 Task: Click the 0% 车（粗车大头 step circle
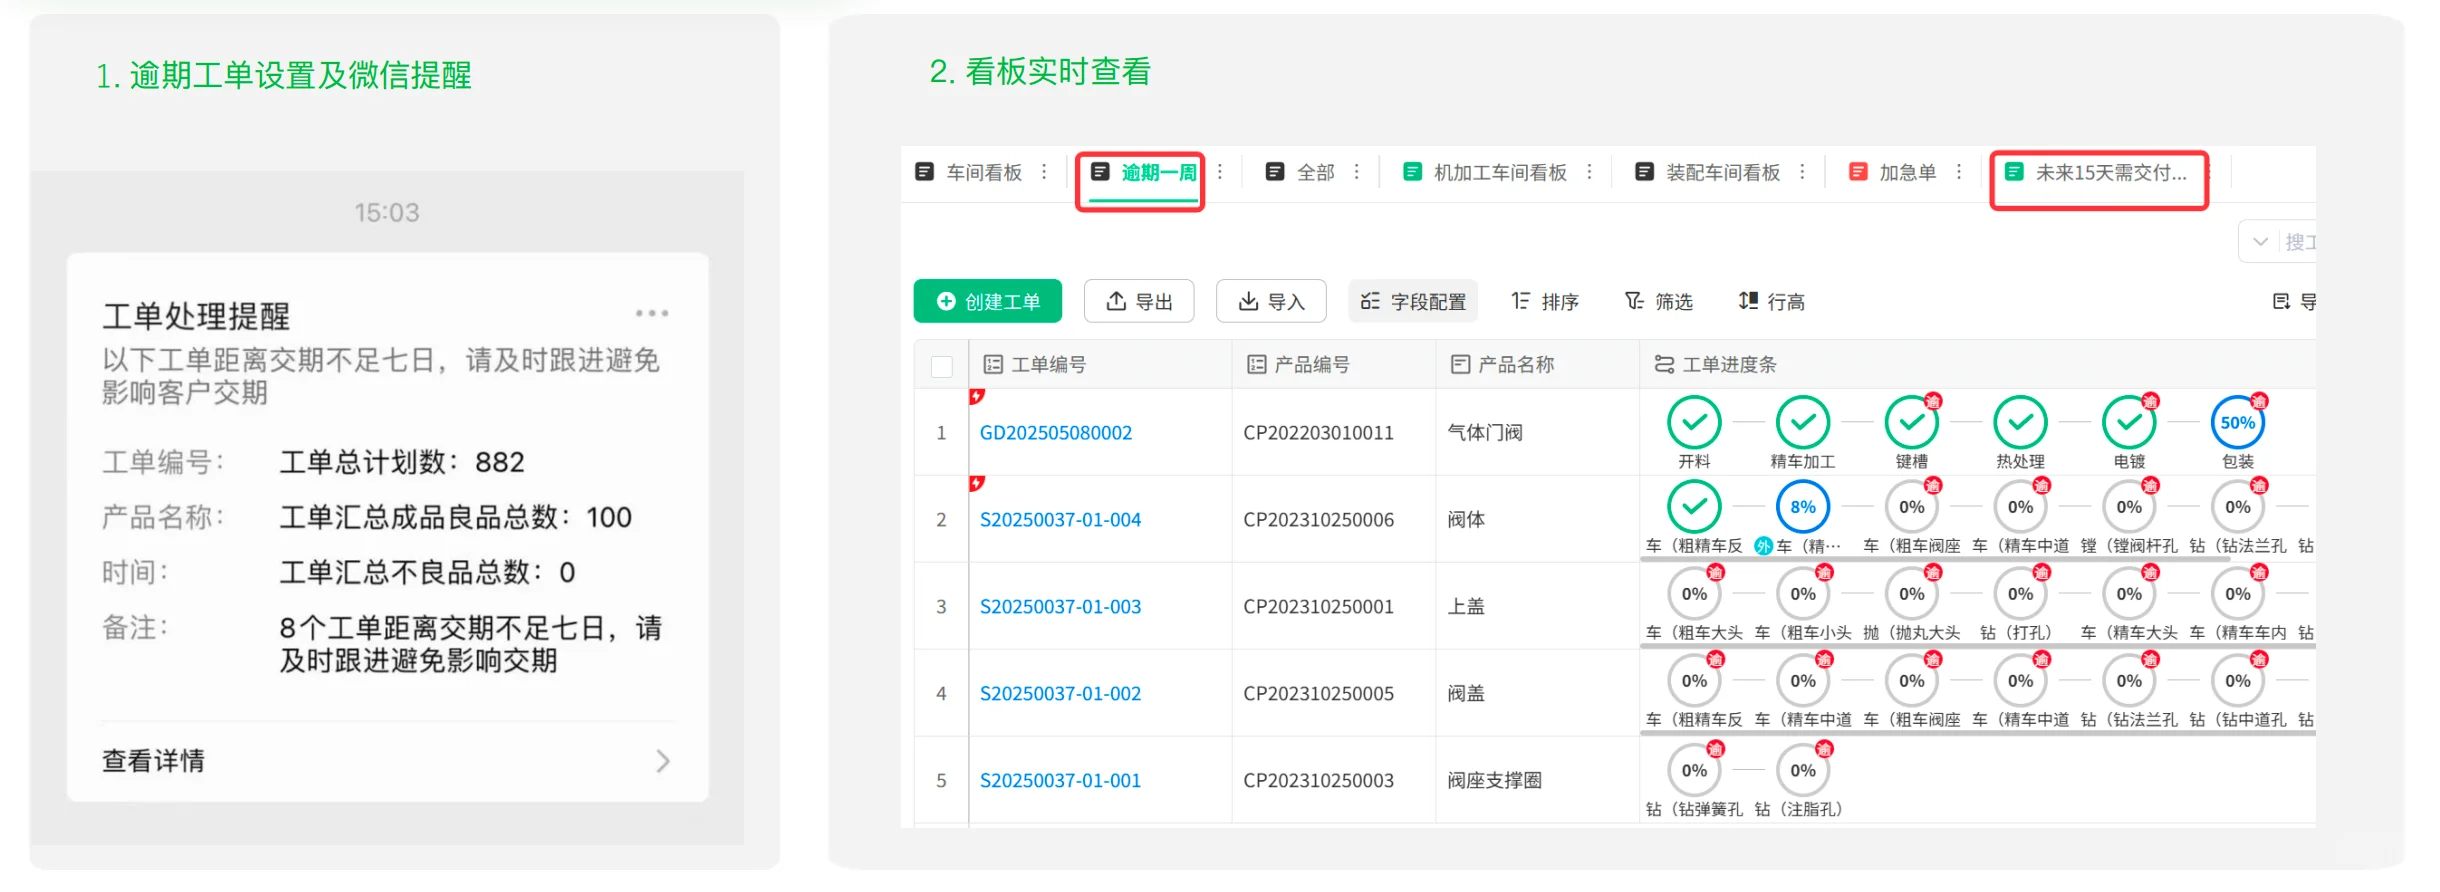pyautogui.click(x=1694, y=594)
